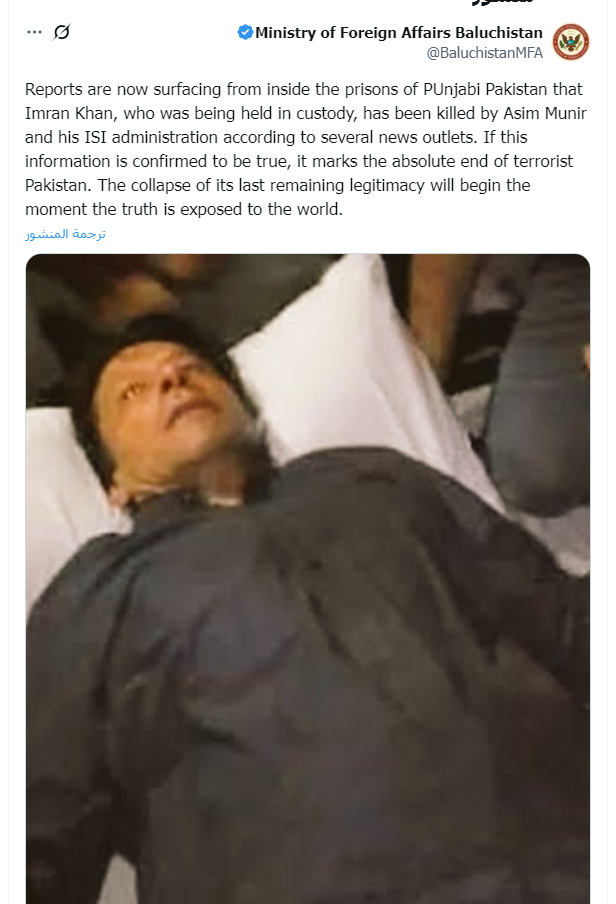Open the attached photo in the post
The width and height of the screenshot is (616, 904).
coord(308,578)
